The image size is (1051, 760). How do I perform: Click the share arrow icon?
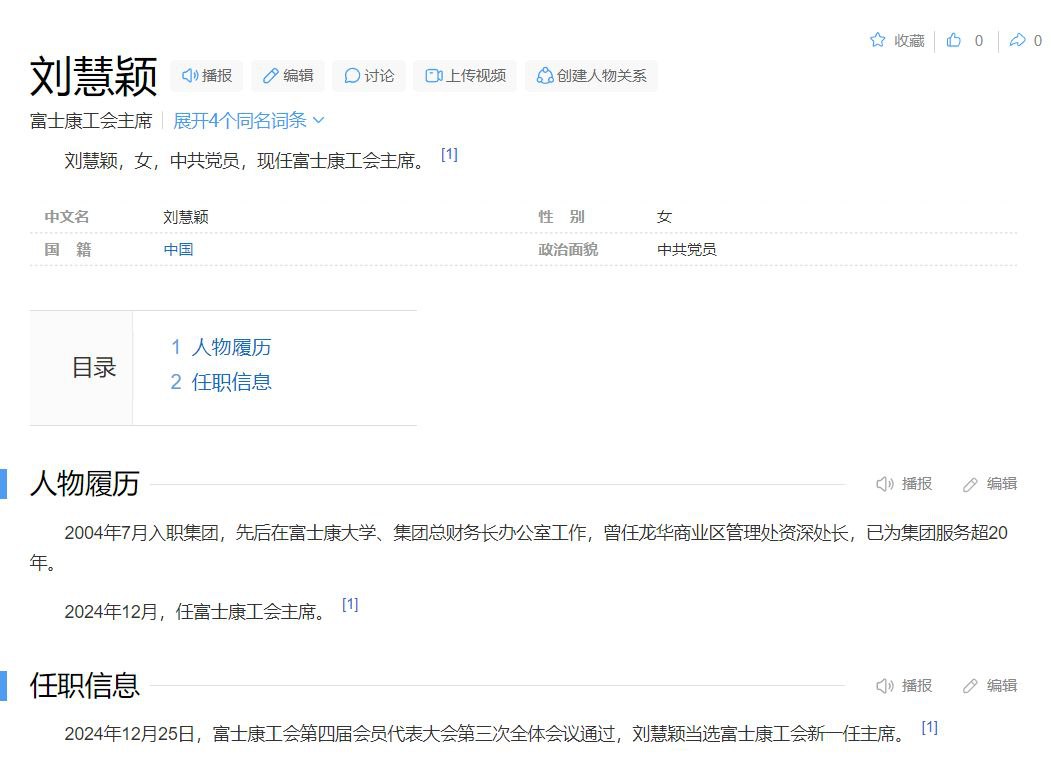click(1017, 40)
